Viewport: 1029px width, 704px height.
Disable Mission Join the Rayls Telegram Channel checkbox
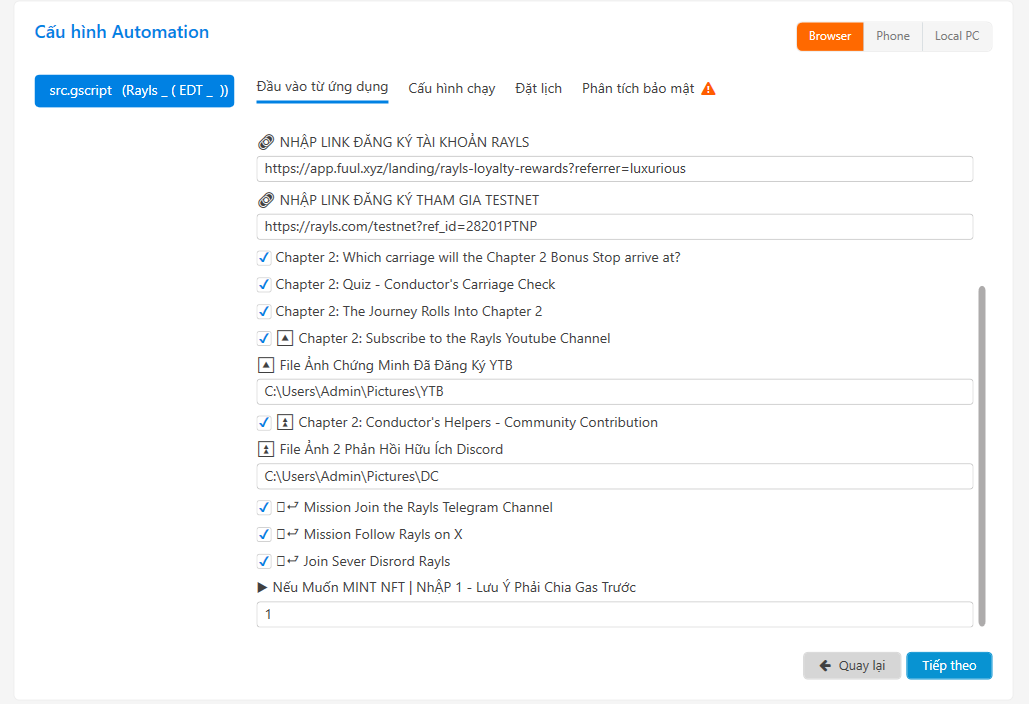pyautogui.click(x=264, y=507)
